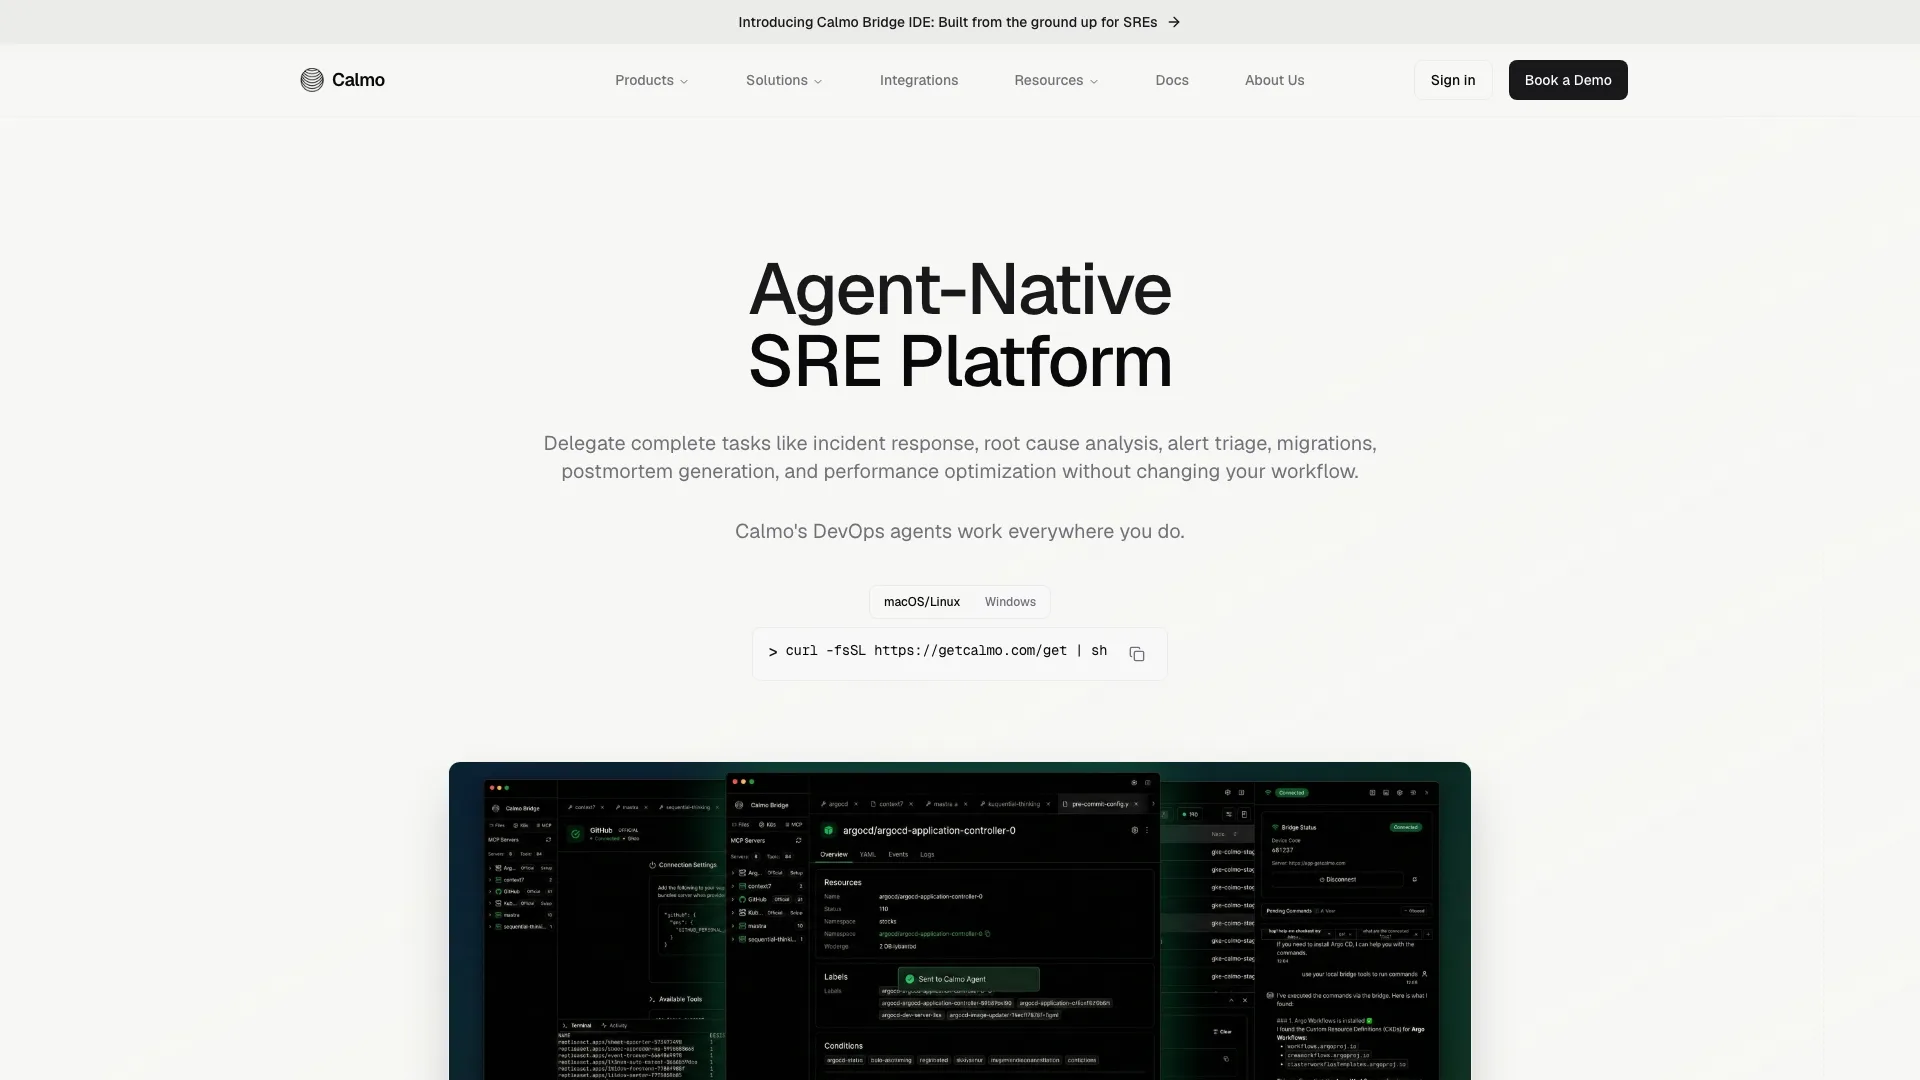This screenshot has width=1920, height=1080.
Task: Click the 'Calmo's DevOps agents work everywhere' text
Action: 960,531
